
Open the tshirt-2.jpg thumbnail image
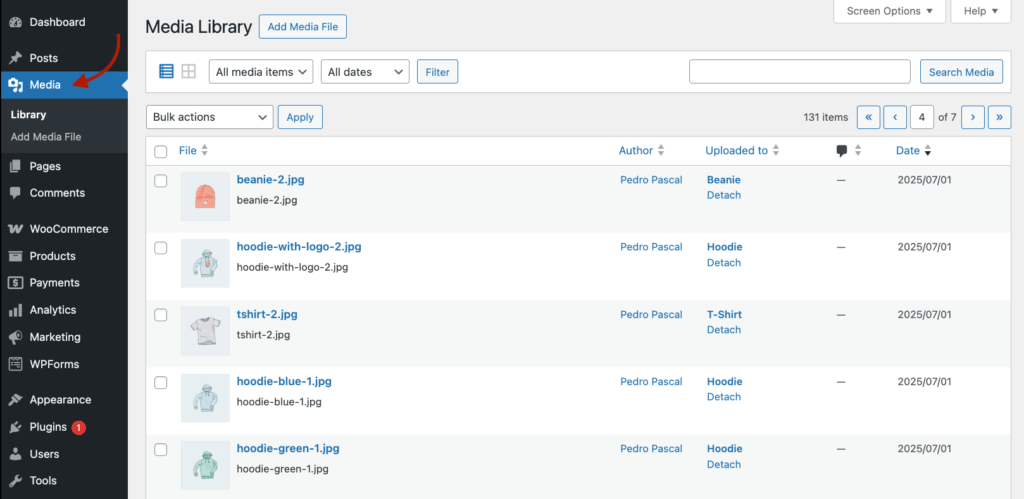(x=205, y=330)
